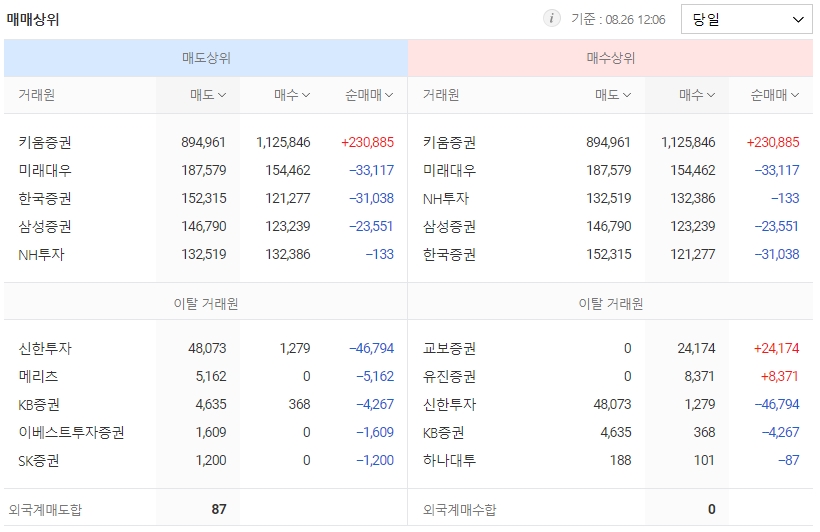Click 신한투자 in right 이탈 거래원 list

(x=449, y=404)
